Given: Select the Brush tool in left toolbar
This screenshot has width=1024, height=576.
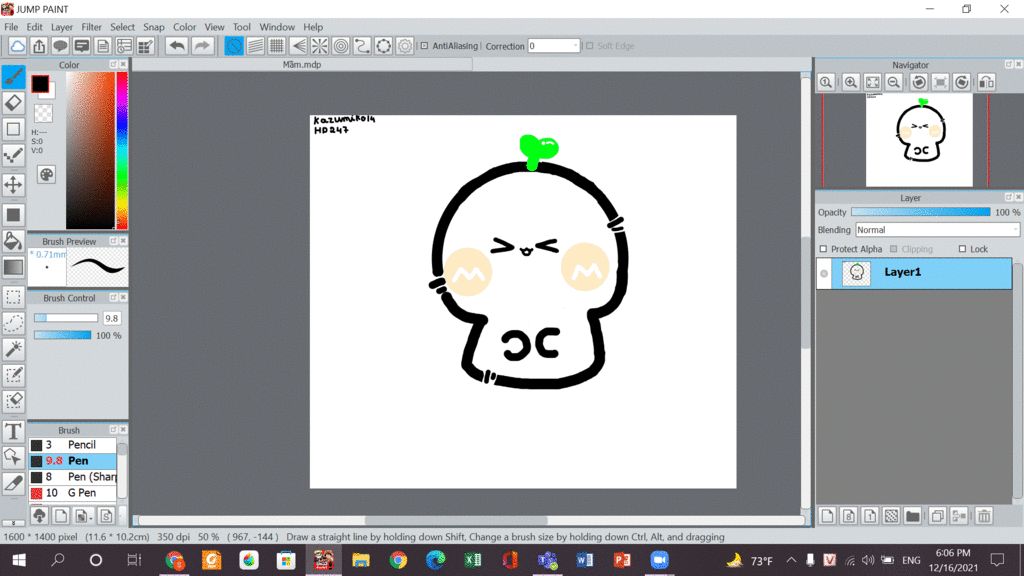Looking at the screenshot, I should tap(13, 76).
